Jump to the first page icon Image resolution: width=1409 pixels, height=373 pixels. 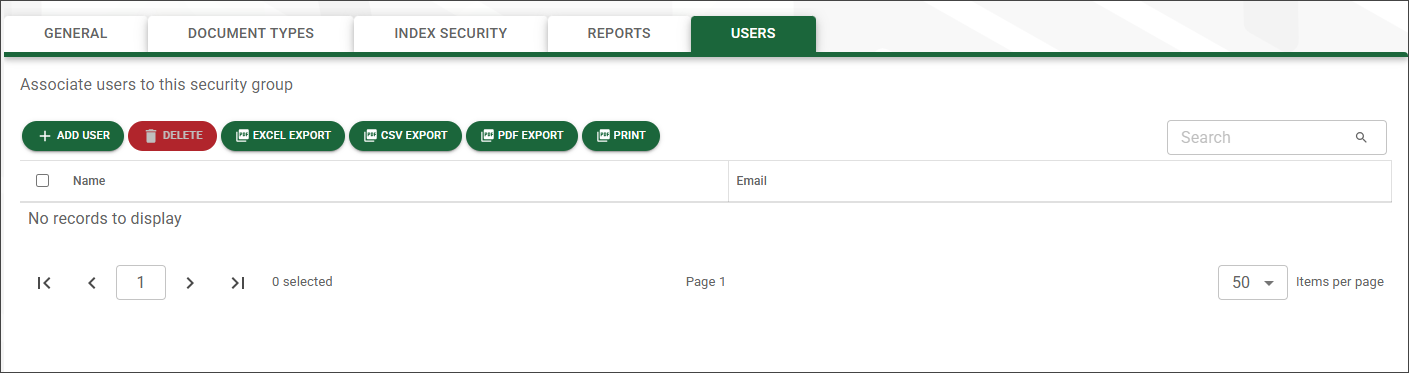click(x=44, y=283)
